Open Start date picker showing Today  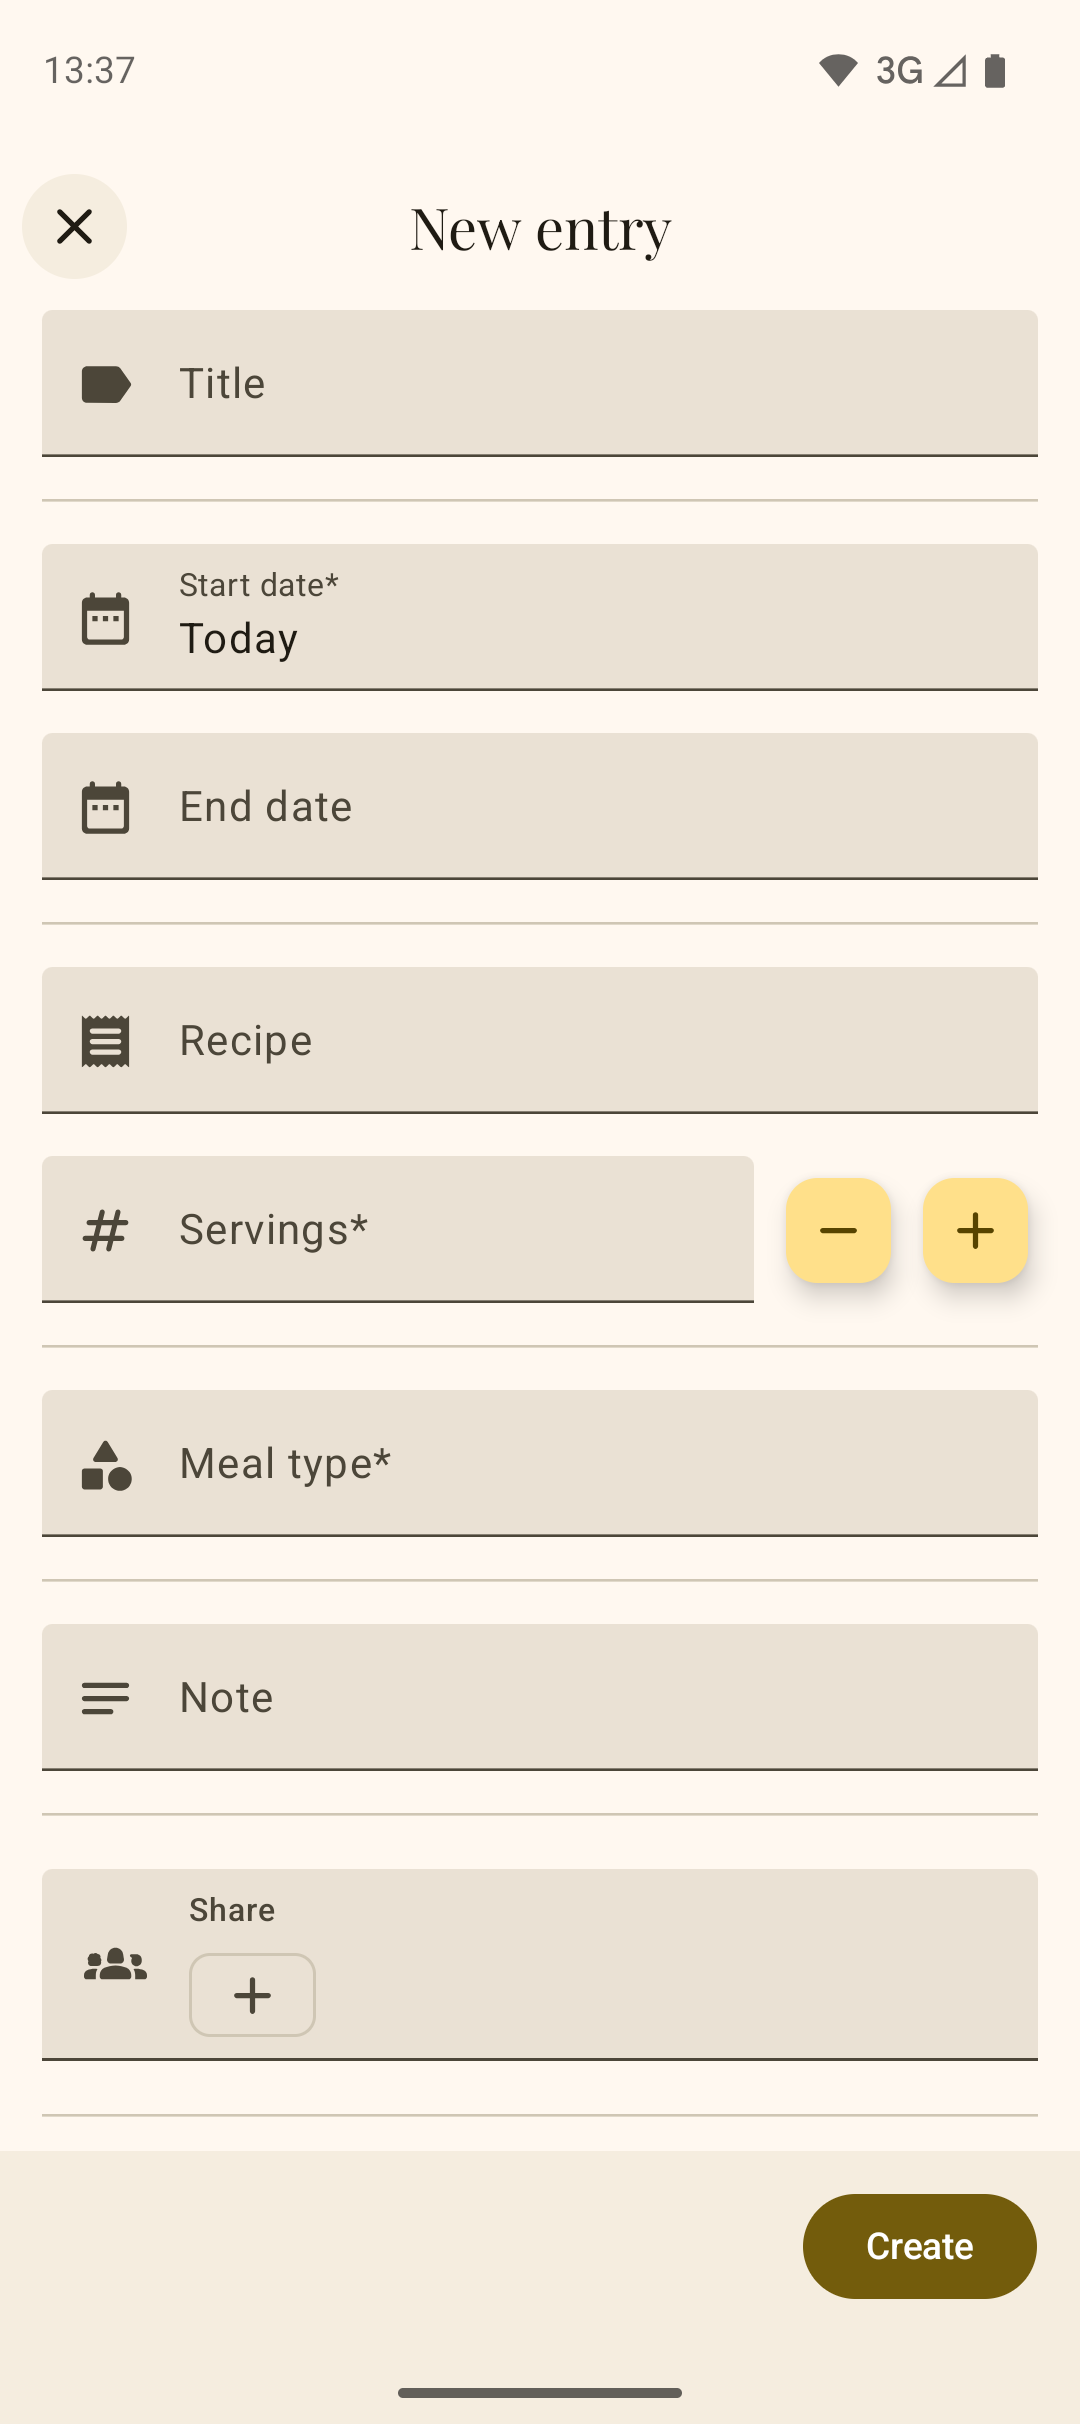pyautogui.click(x=600, y=618)
